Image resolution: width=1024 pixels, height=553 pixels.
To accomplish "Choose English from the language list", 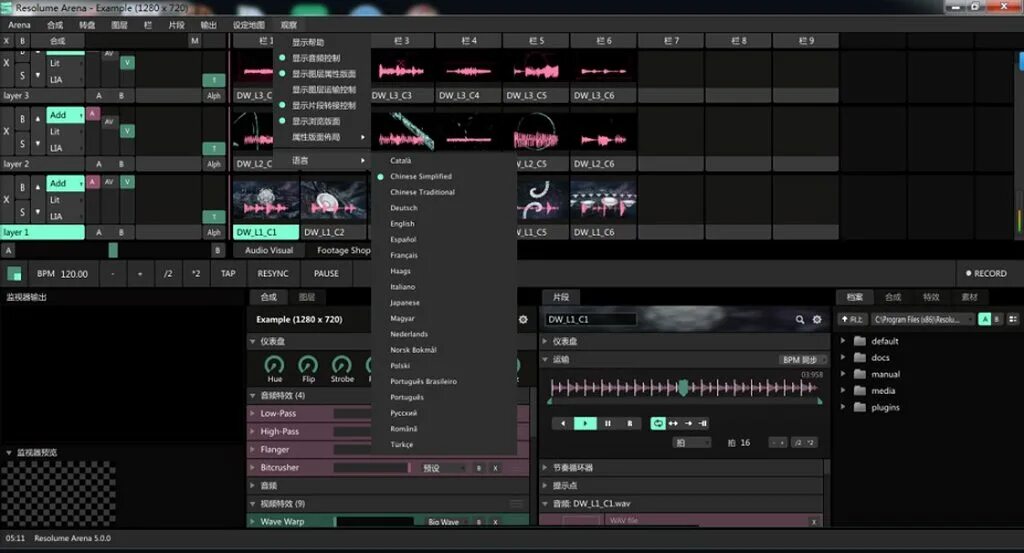I will (402, 223).
